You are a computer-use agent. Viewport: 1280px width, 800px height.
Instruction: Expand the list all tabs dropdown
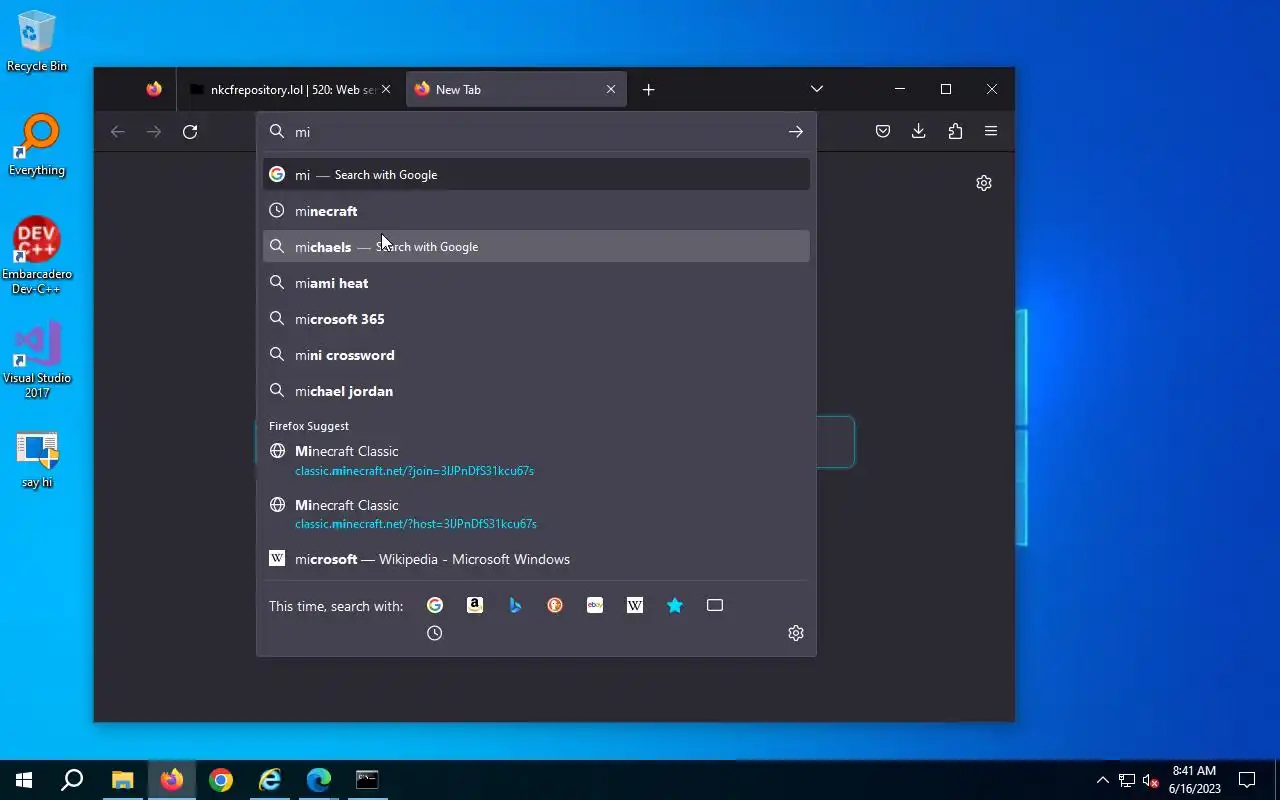(x=817, y=90)
